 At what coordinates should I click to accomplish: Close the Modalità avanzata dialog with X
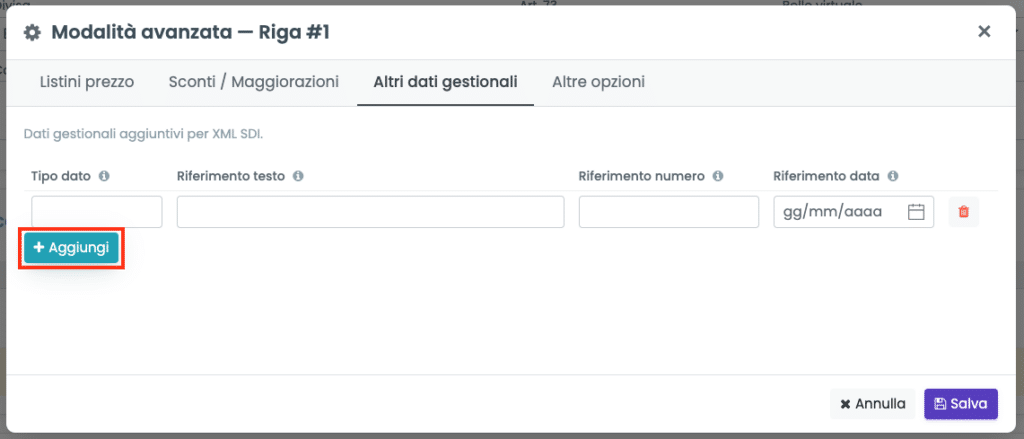point(984,31)
